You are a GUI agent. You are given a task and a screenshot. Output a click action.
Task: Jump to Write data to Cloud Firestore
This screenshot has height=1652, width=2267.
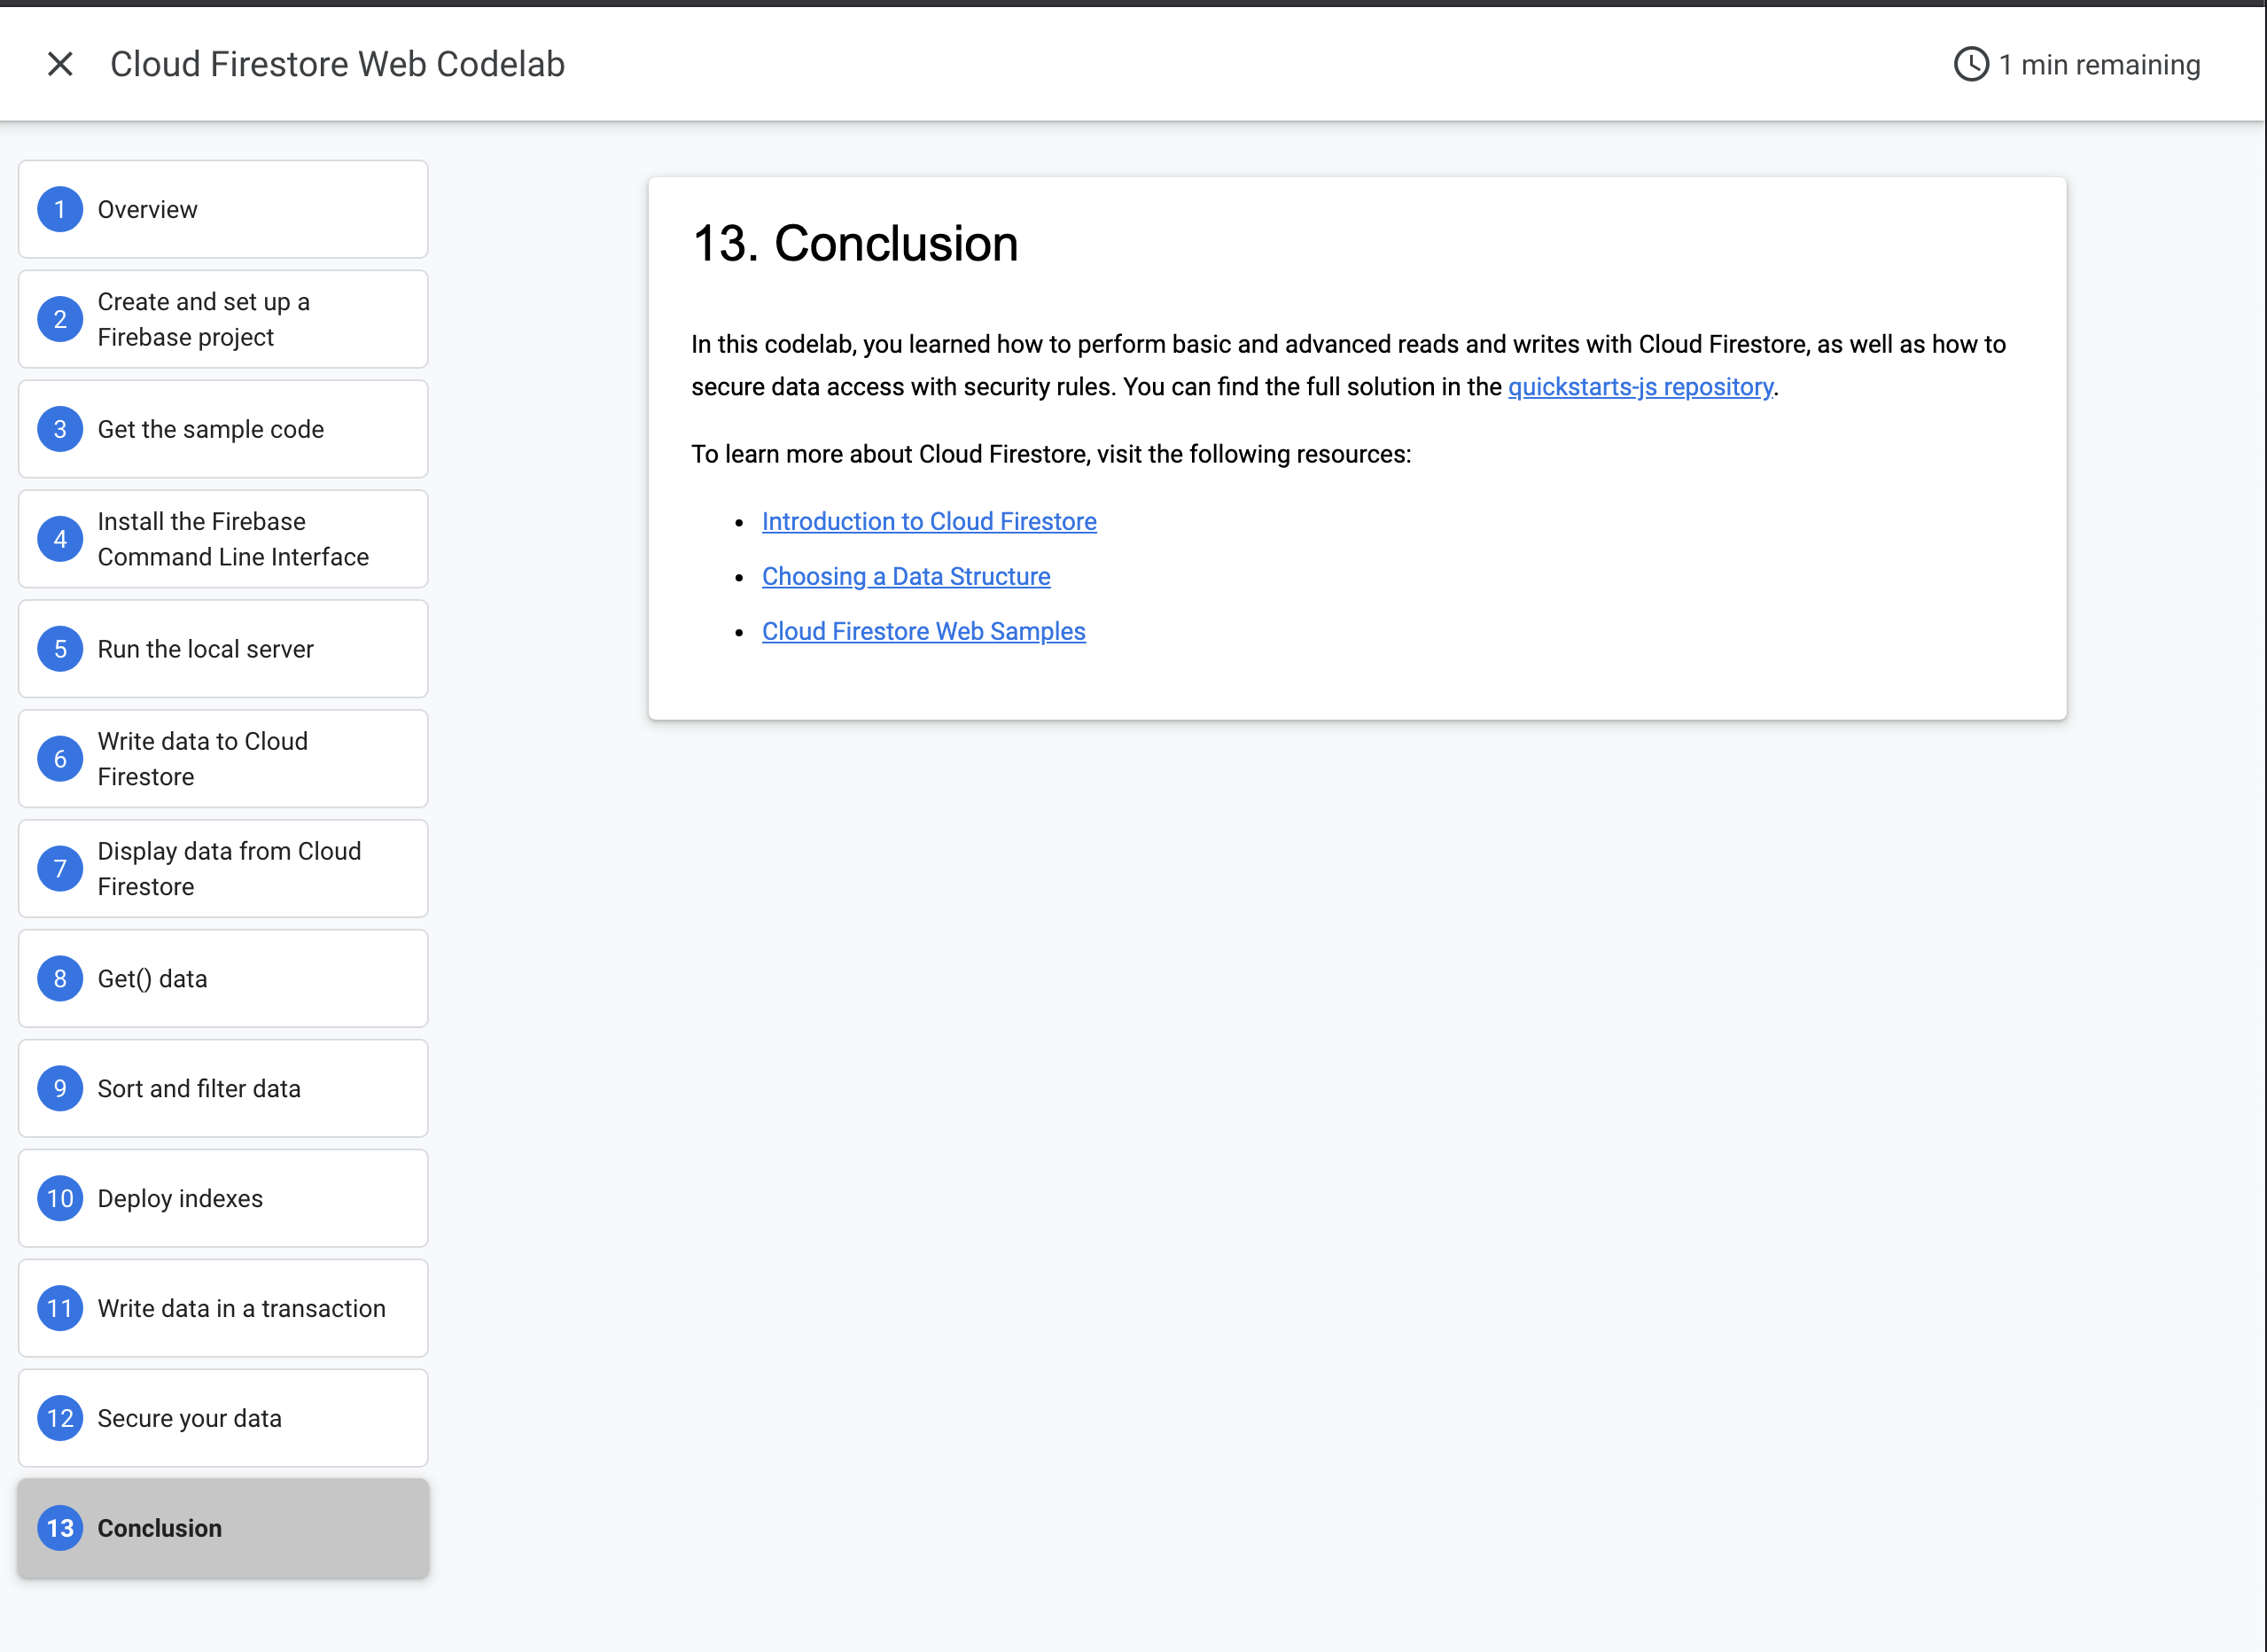202,759
